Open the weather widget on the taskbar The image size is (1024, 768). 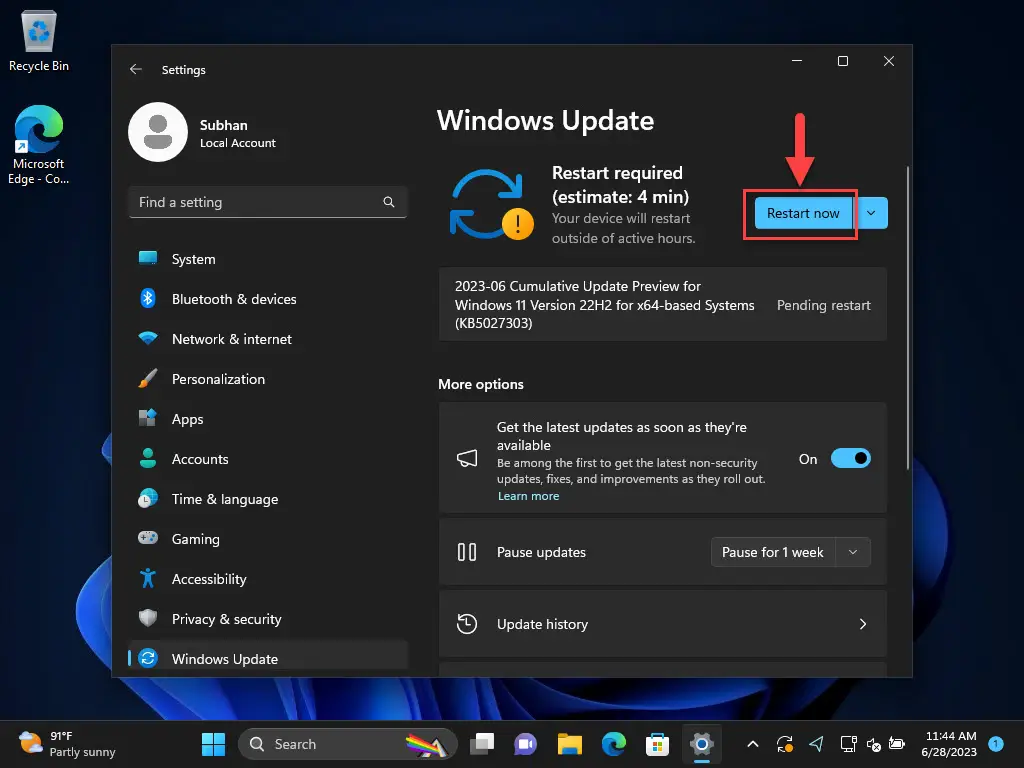click(67, 744)
